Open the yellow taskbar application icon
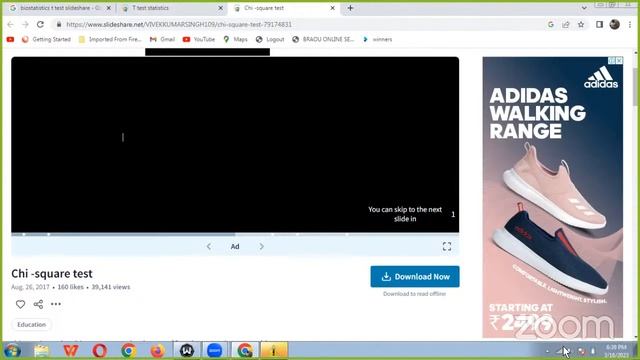Image resolution: width=640 pixels, height=360 pixels. (274, 351)
